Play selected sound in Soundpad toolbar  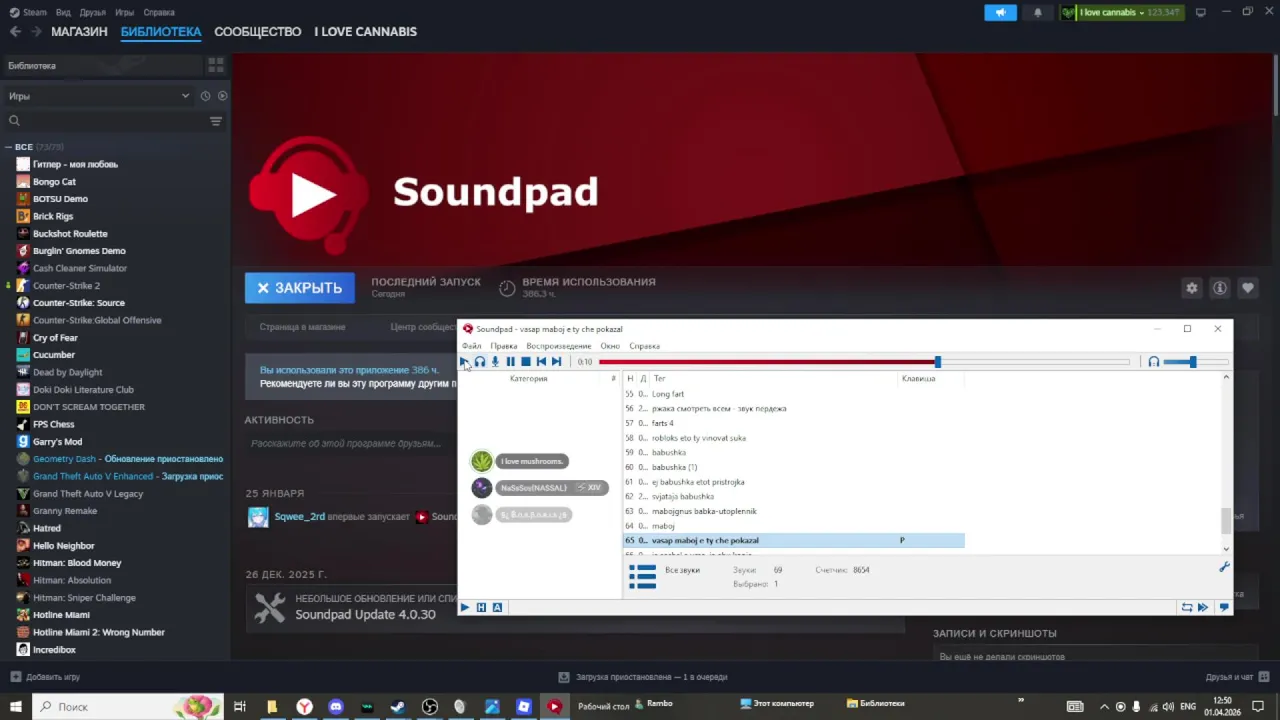464,361
